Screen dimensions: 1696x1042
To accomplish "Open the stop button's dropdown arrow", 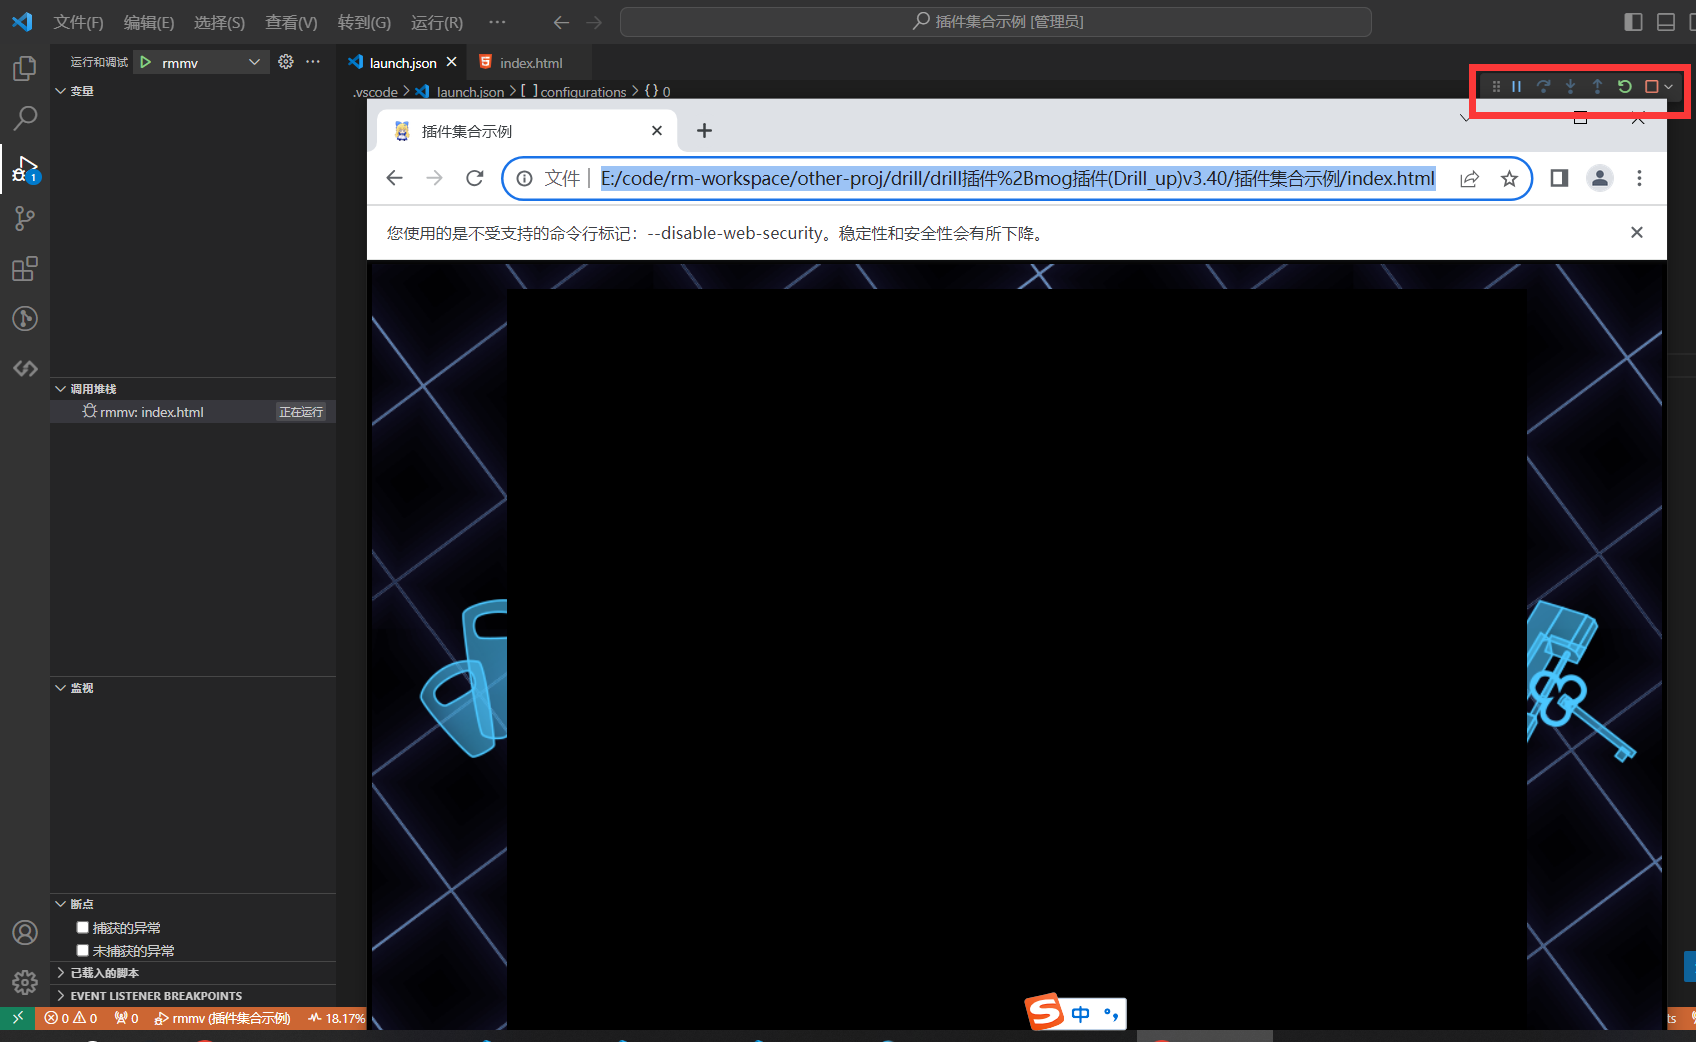I will (x=1669, y=87).
